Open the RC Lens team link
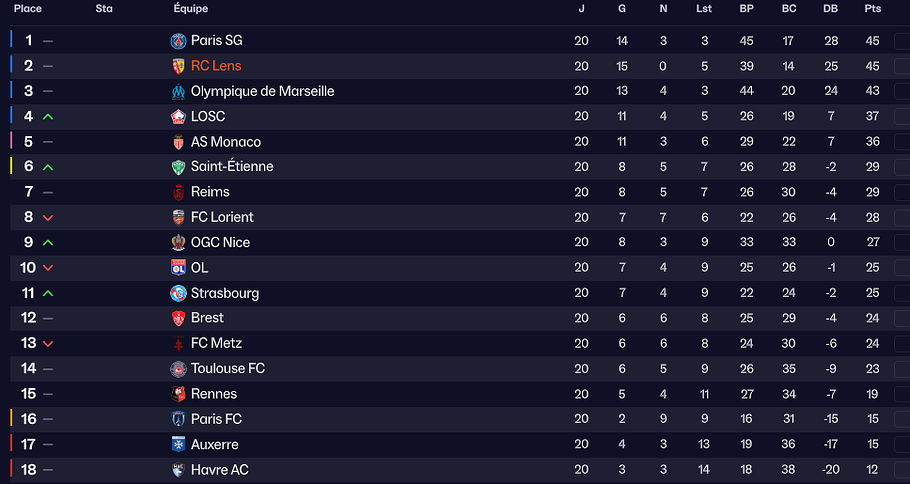This screenshot has height=484, width=910. pos(216,66)
